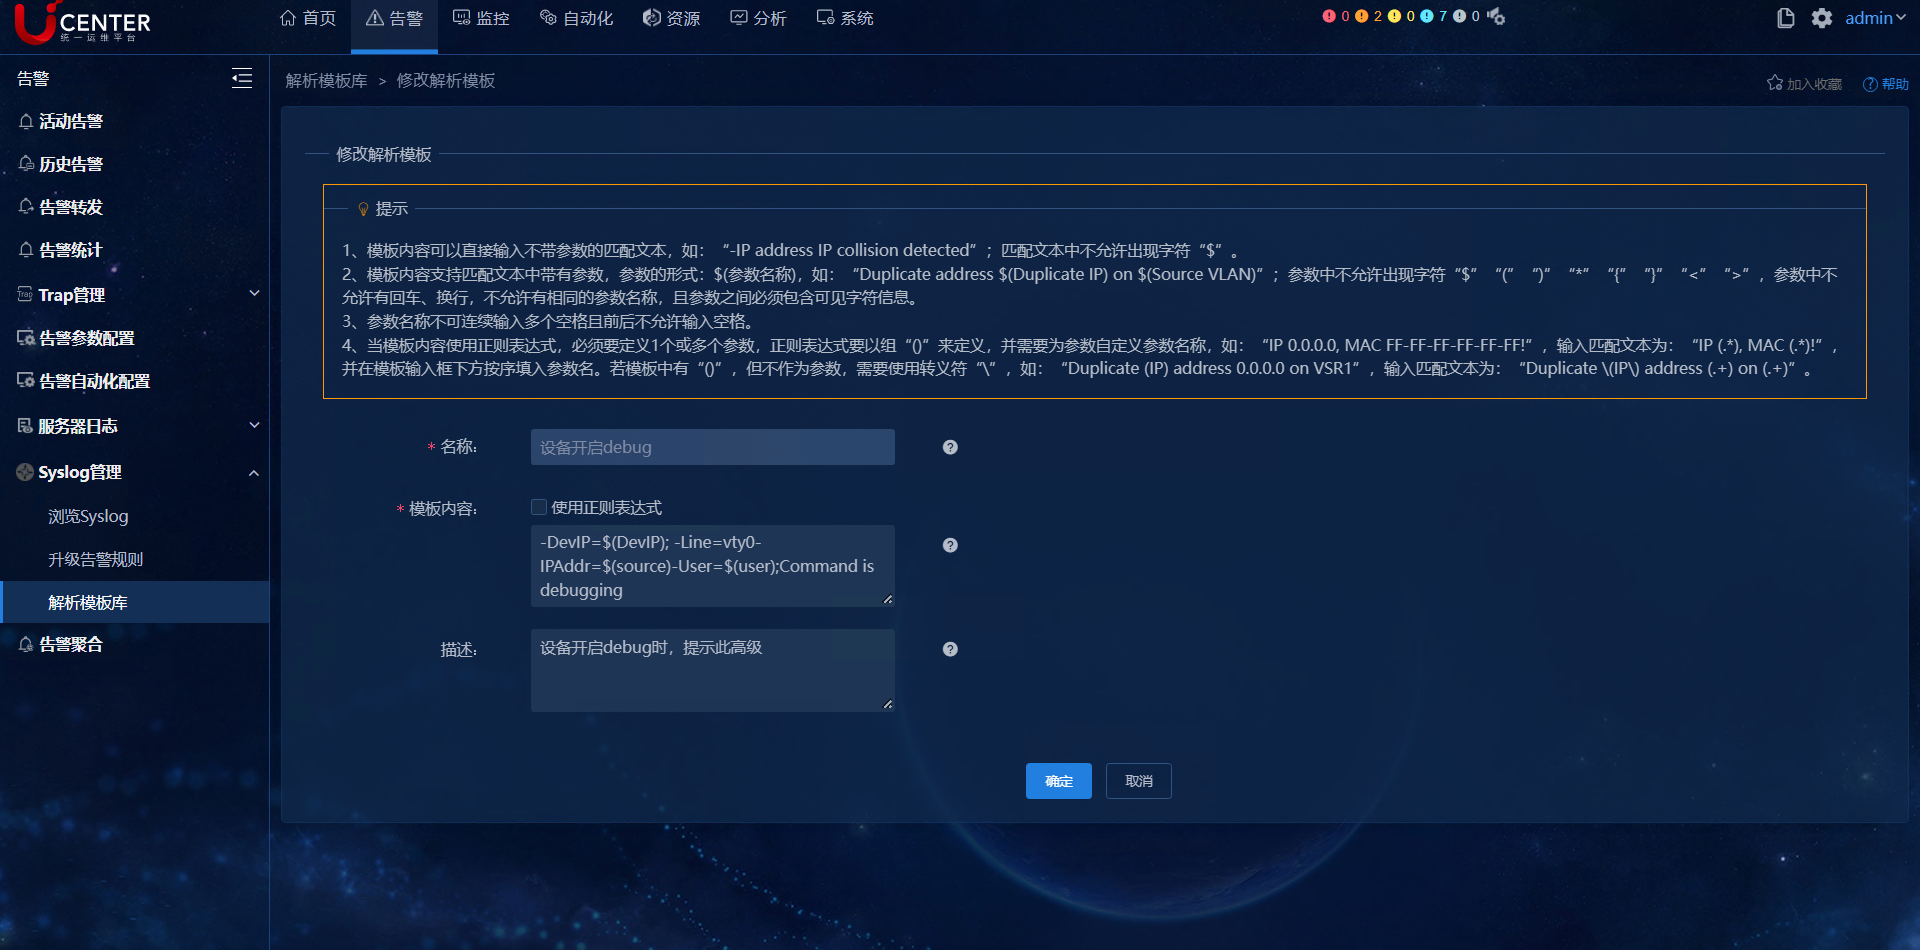Open the major (orange) alarm count indicator
Screen dimensions: 1920x950
[x=1368, y=16]
